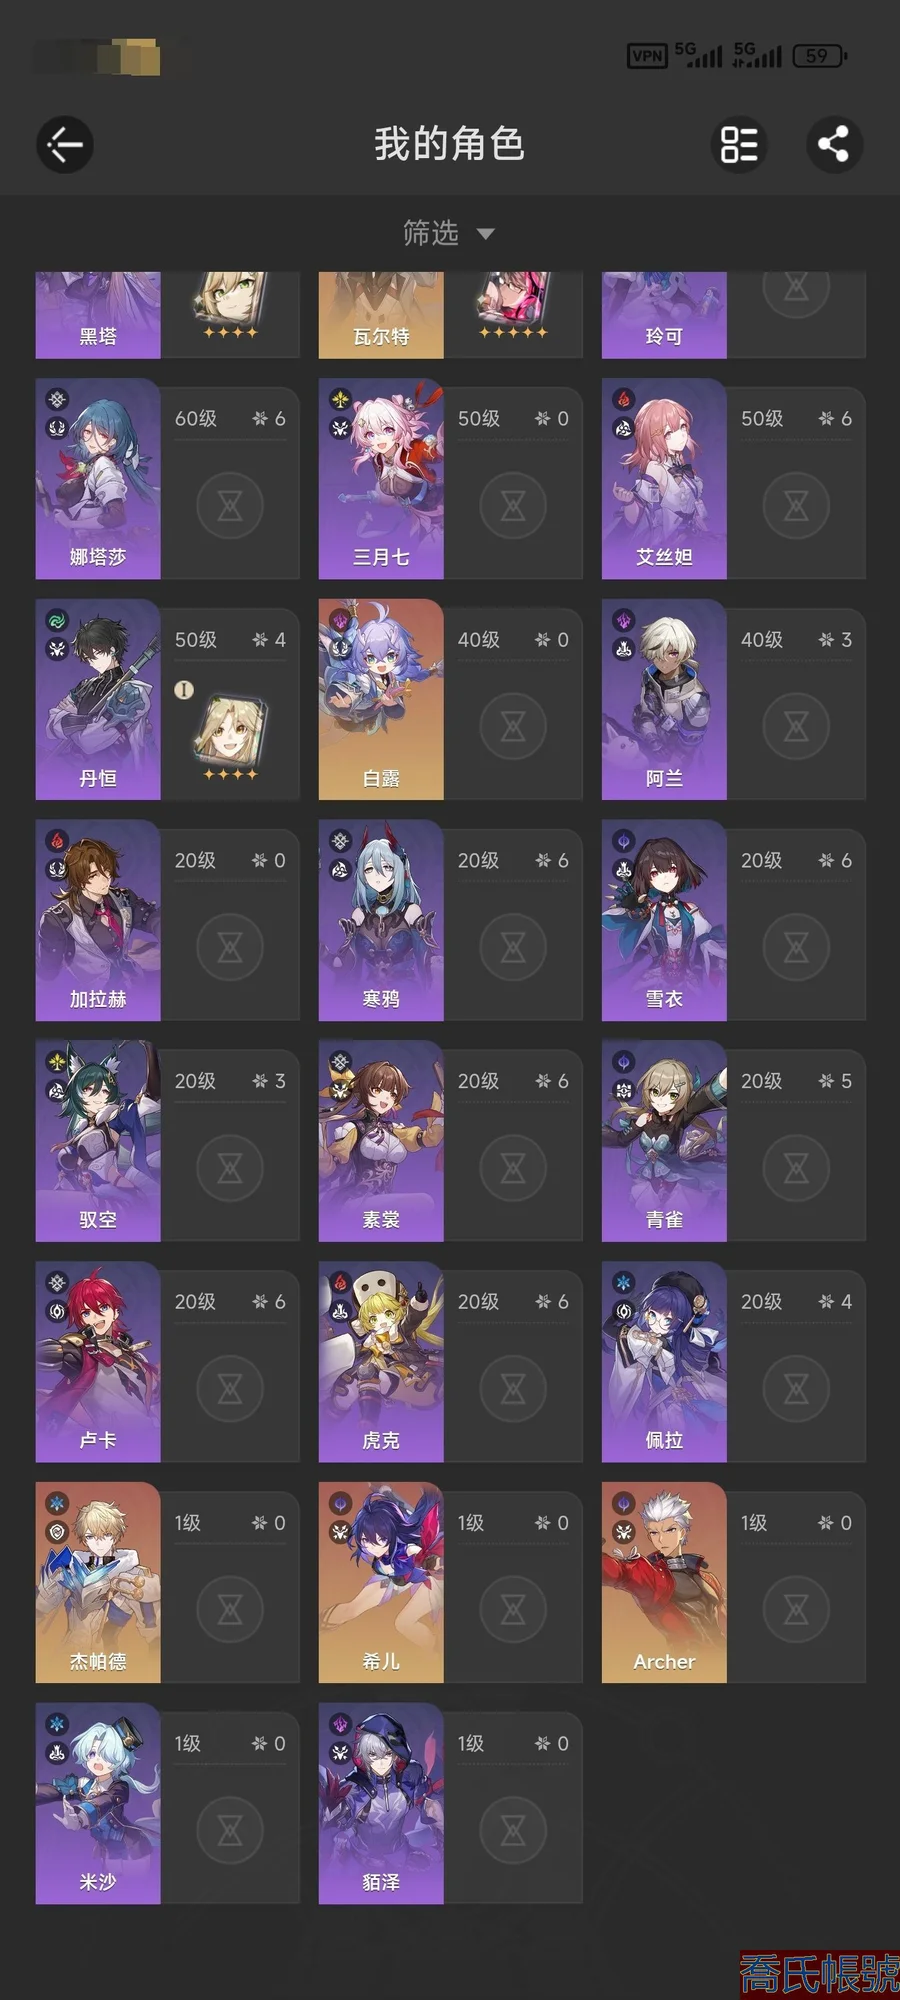Open 雪衣 character portrait

(664, 921)
